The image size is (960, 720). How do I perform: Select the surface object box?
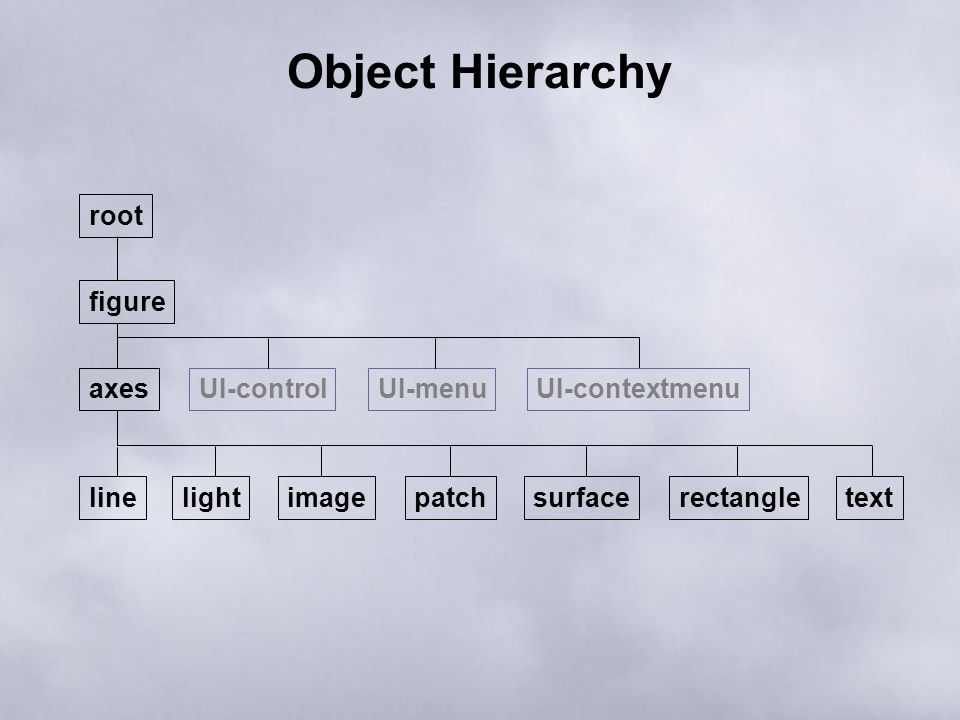[x=582, y=498]
